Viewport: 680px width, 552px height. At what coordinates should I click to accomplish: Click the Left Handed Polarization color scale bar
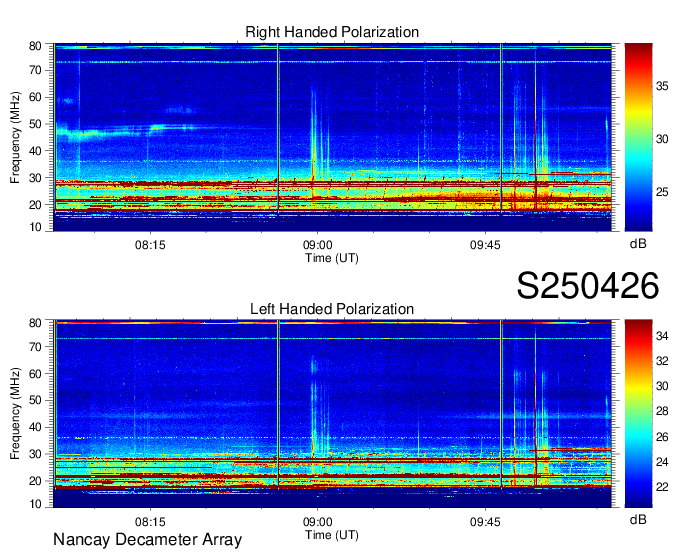click(x=638, y=414)
